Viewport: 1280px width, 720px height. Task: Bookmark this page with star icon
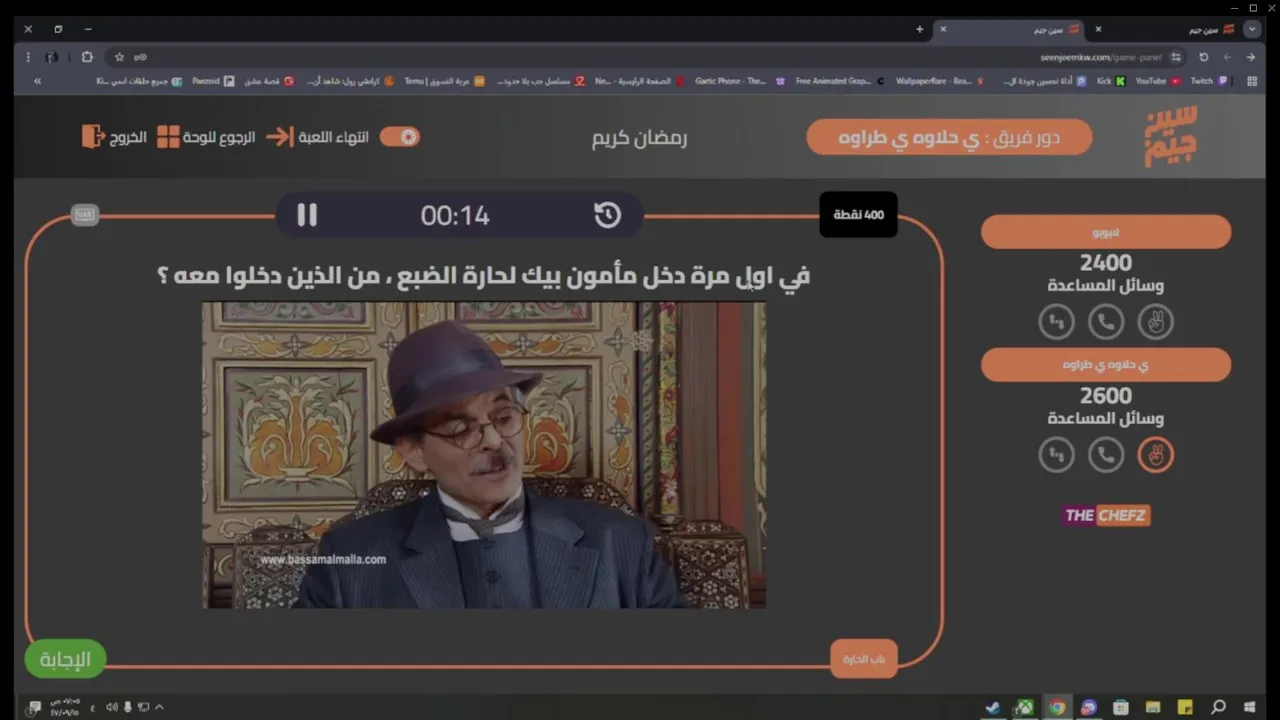tap(119, 57)
